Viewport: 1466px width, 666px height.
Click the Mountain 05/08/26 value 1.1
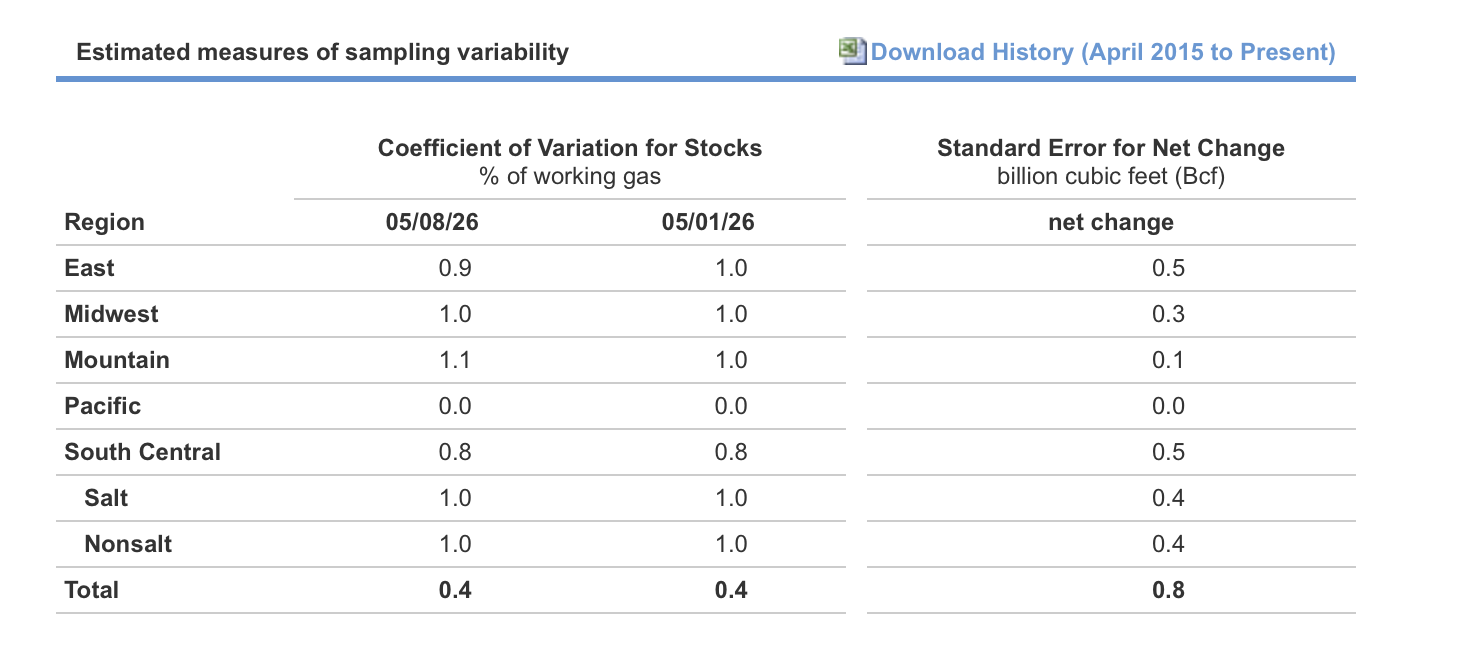[x=455, y=360]
